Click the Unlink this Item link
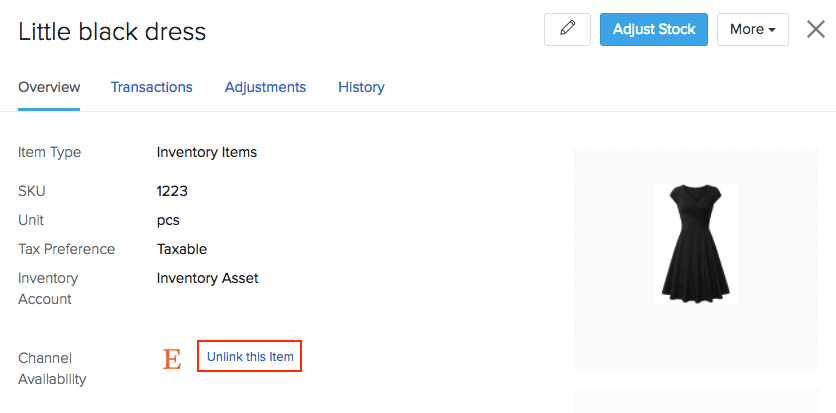The height and width of the screenshot is (413, 836). [x=250, y=357]
